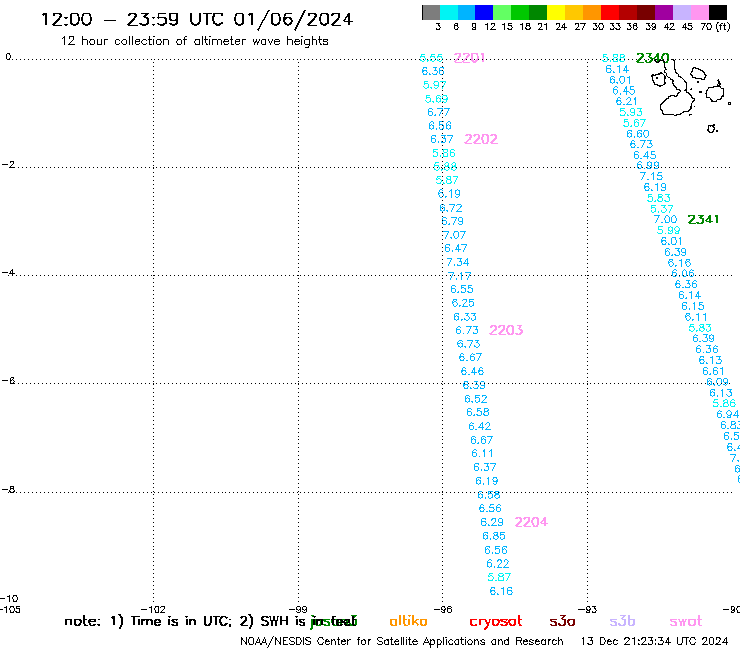
Task: Click the bright red swatch in the color scale
Action: click(x=609, y=12)
